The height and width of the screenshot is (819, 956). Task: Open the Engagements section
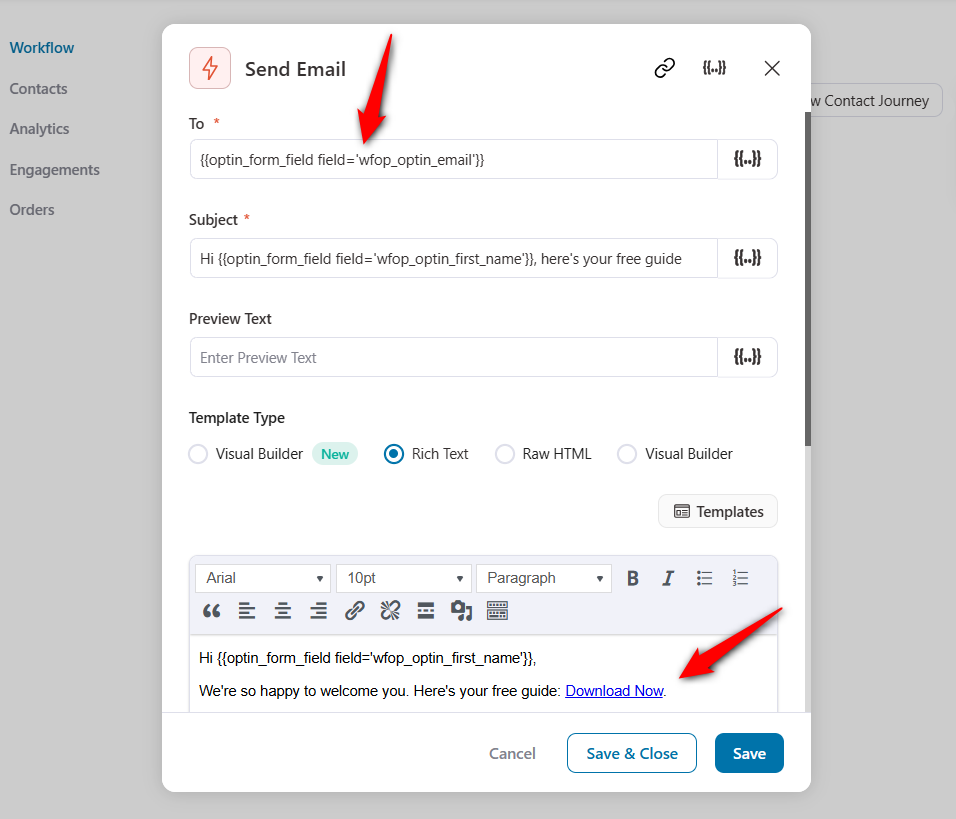click(55, 170)
